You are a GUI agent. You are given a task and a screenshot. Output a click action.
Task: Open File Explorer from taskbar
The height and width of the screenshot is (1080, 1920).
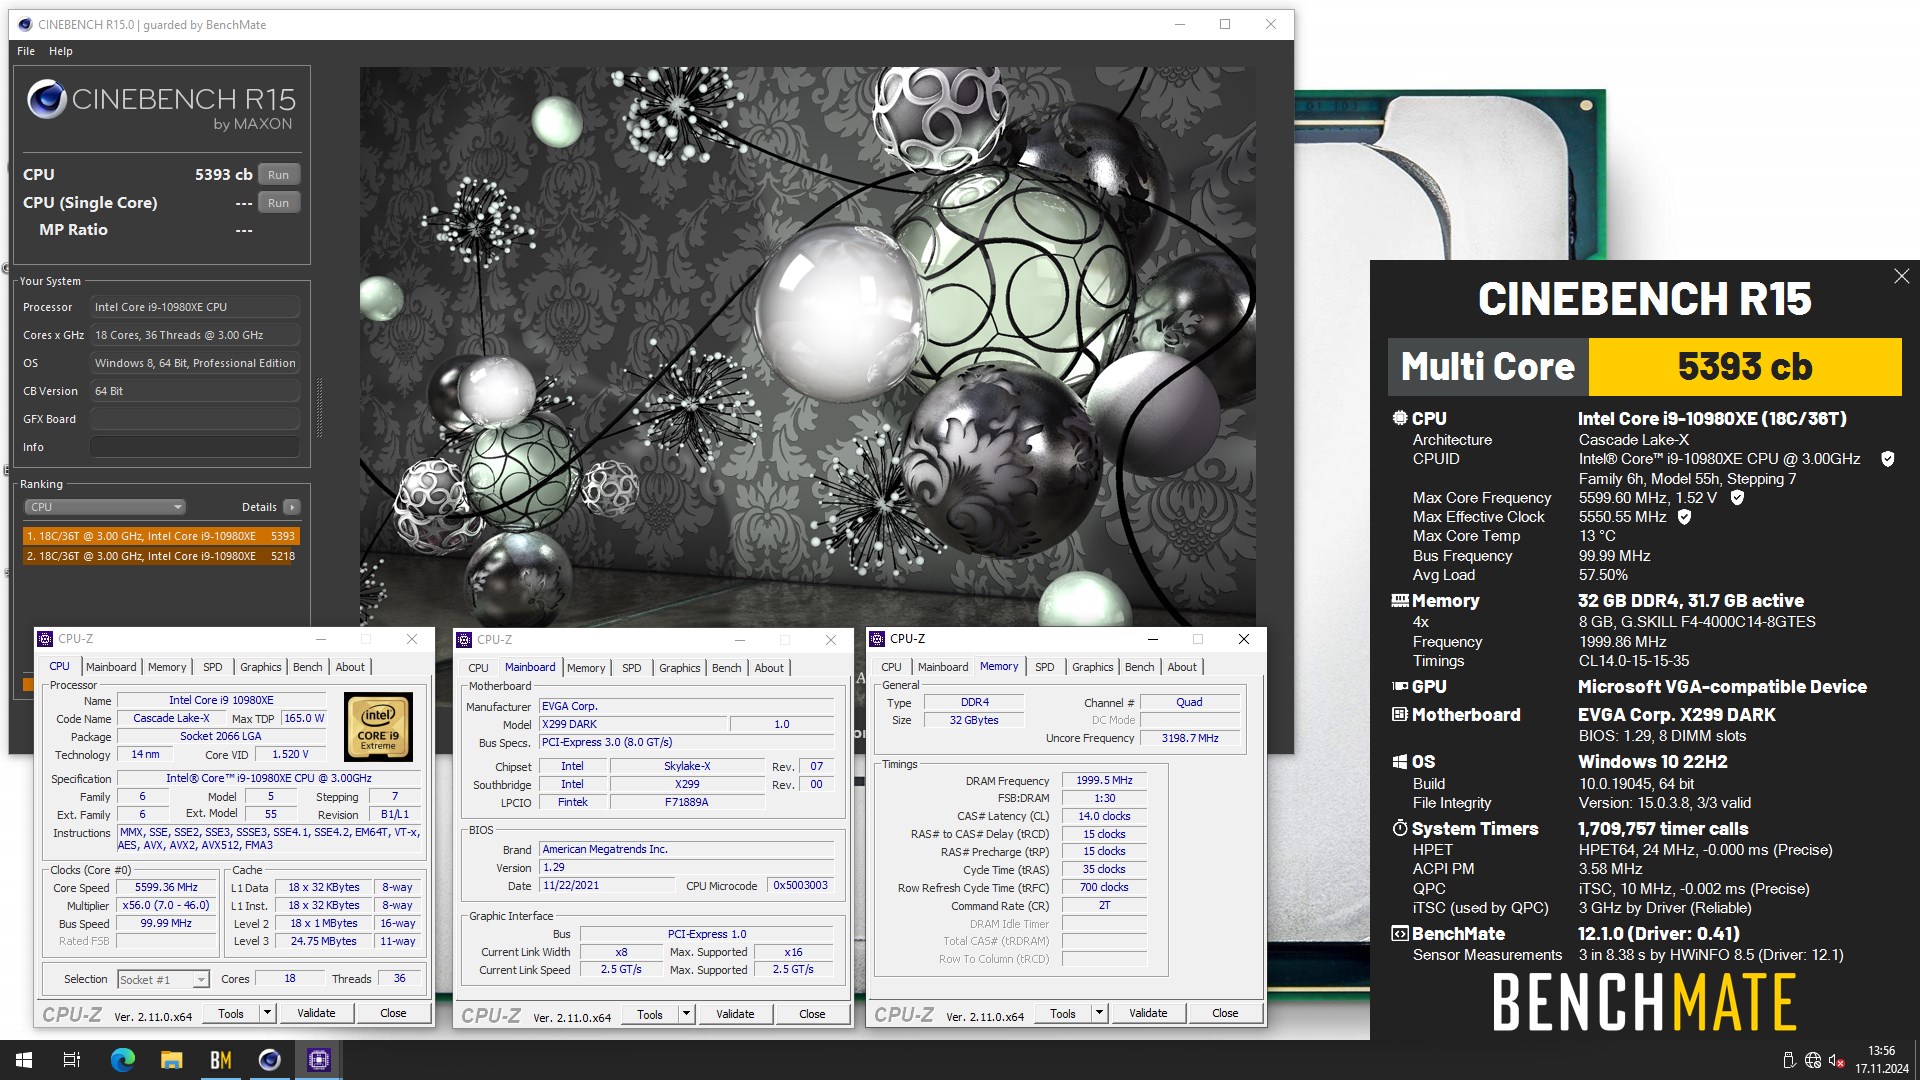(172, 1060)
